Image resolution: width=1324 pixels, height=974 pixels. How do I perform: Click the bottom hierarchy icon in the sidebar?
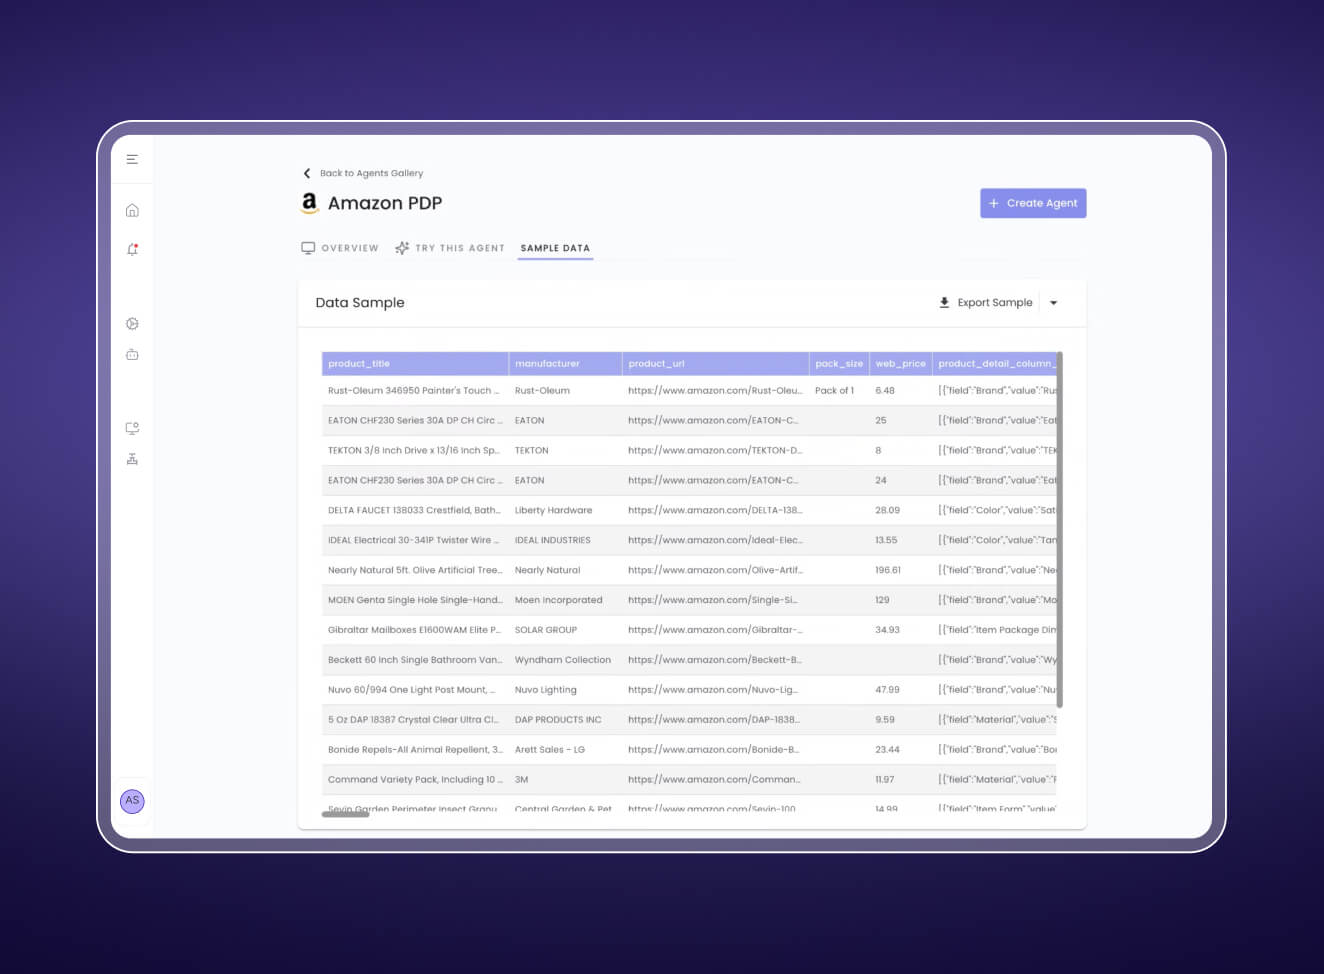tap(132, 459)
